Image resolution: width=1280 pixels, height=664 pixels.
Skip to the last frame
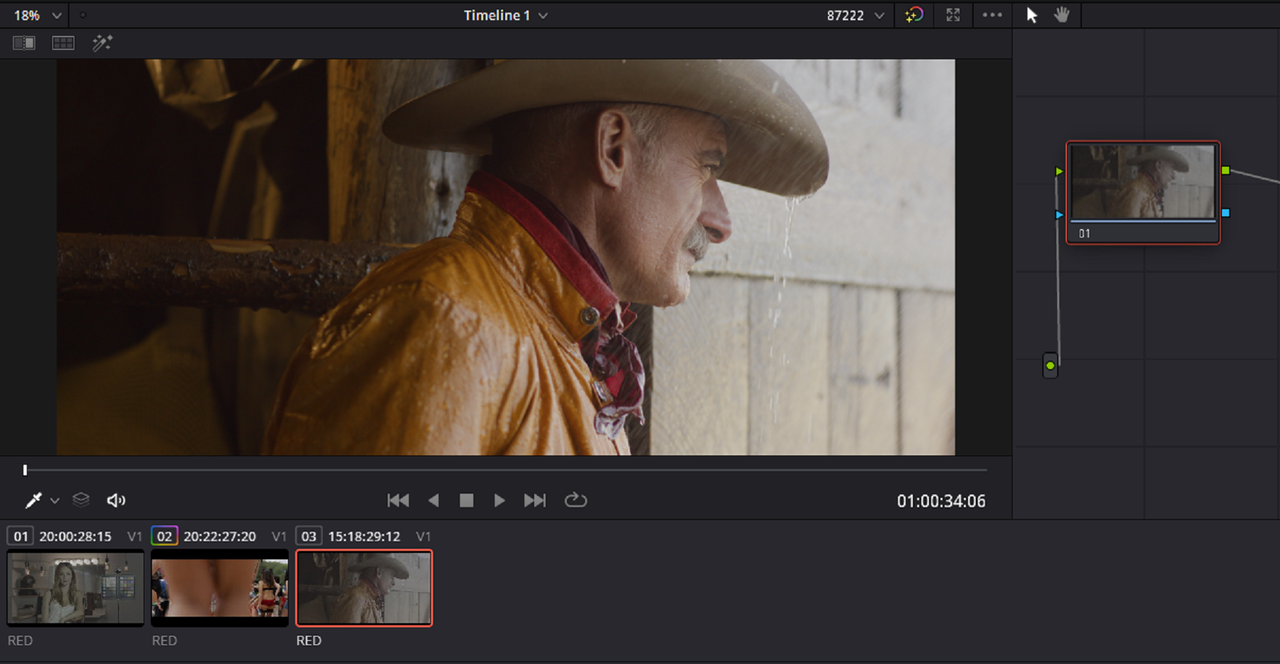(535, 500)
